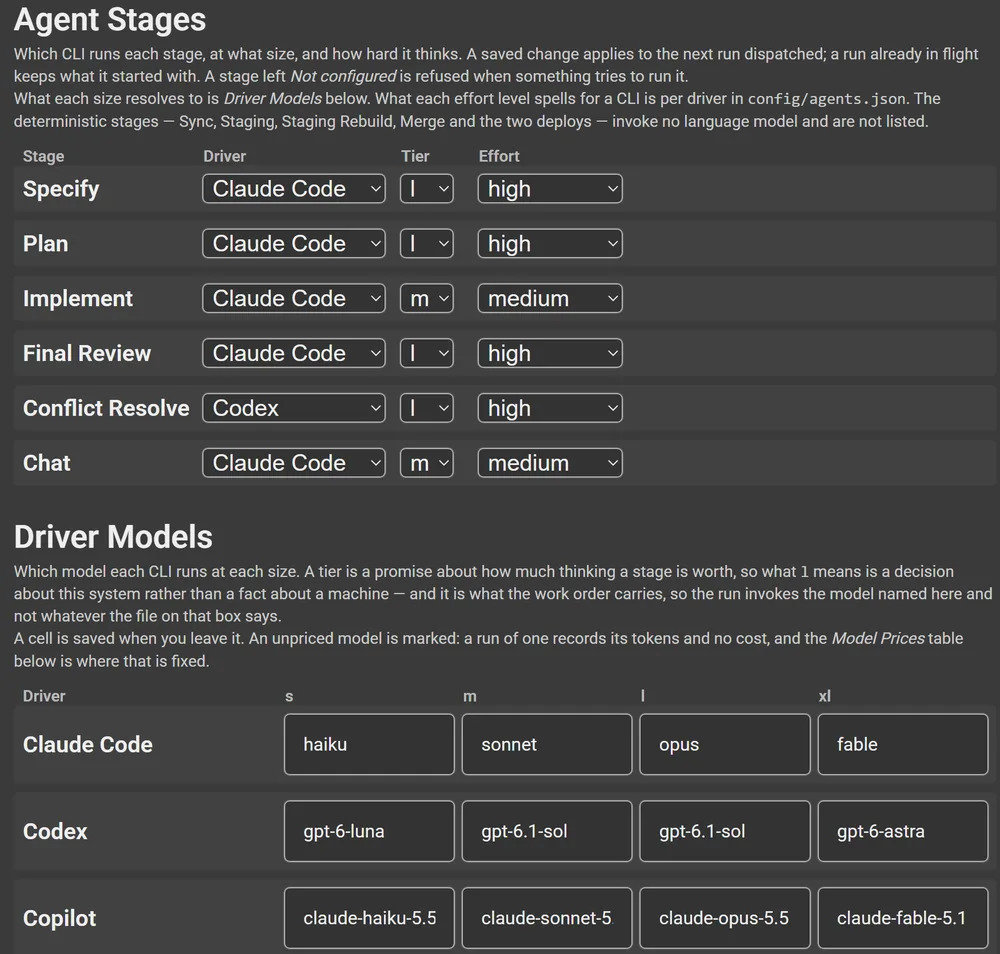
Task: Click the xl column header in Driver Models
Action: coord(825,696)
